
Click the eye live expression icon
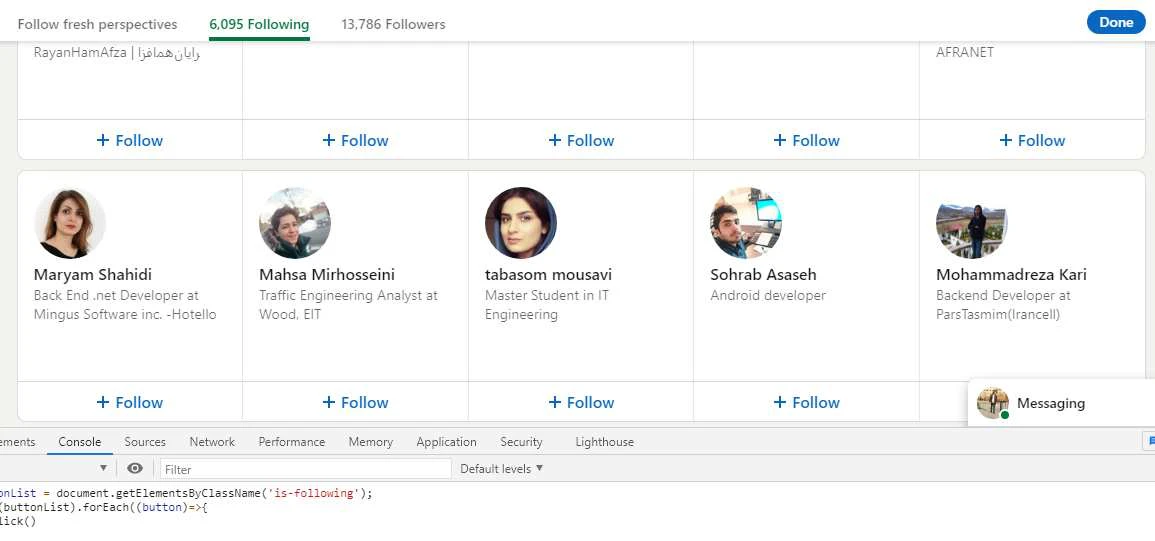[135, 468]
